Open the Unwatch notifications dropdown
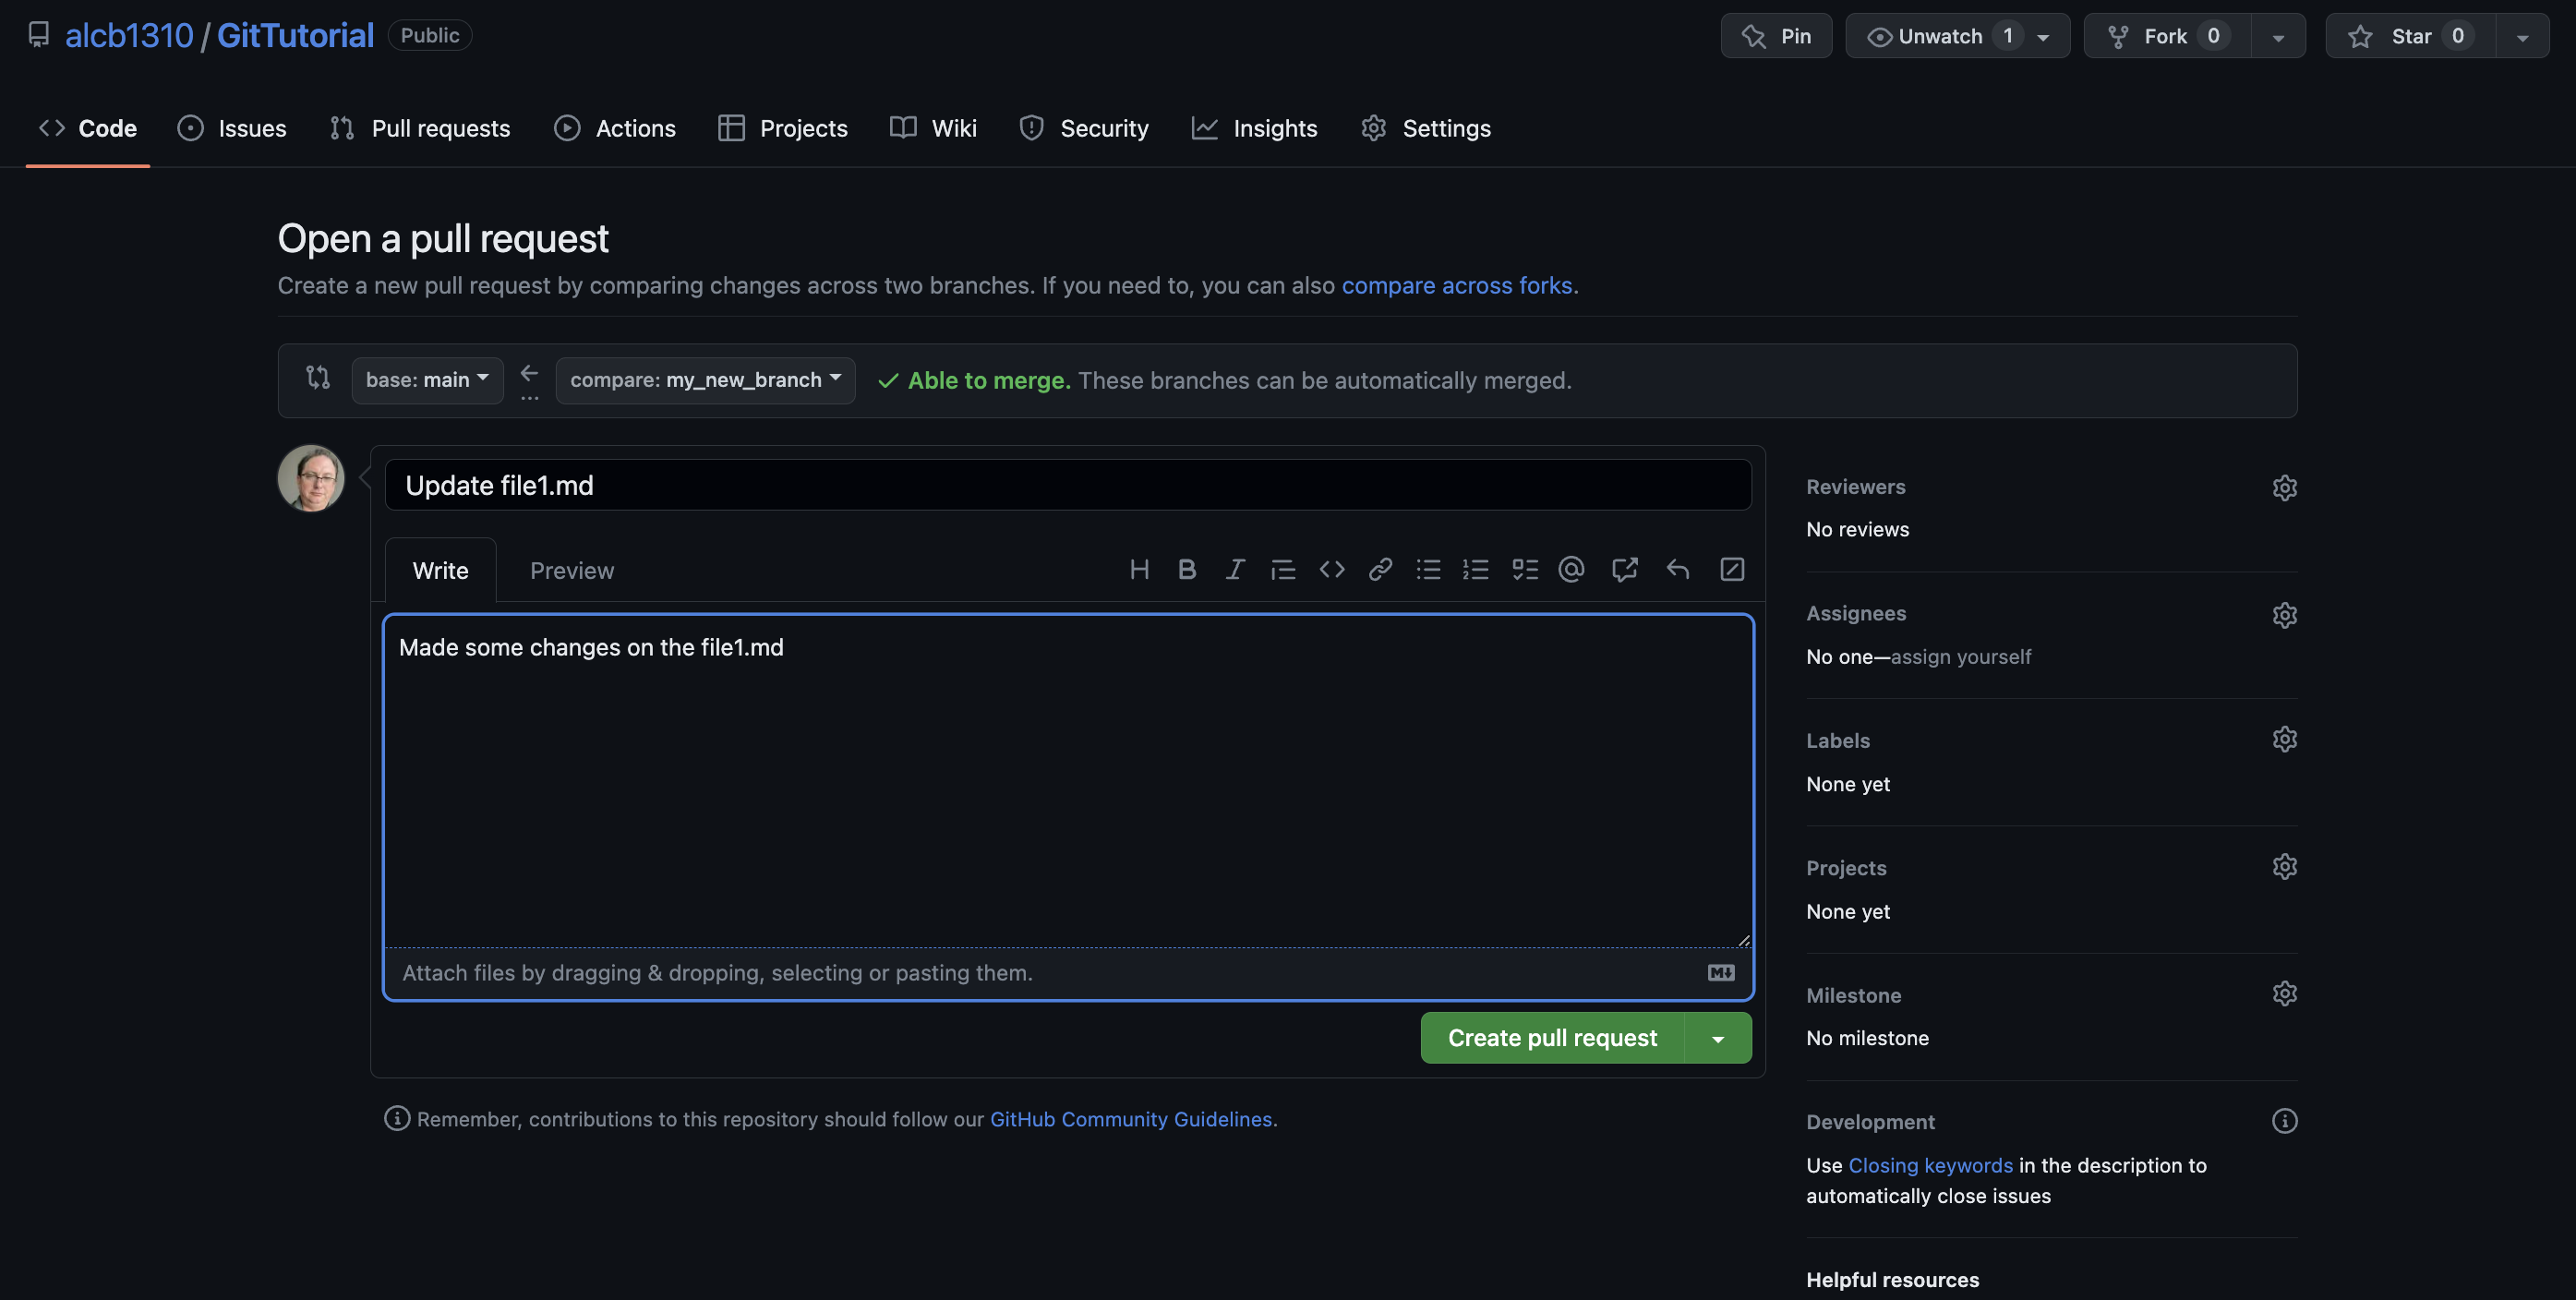The image size is (2576, 1300). coord(1957,36)
